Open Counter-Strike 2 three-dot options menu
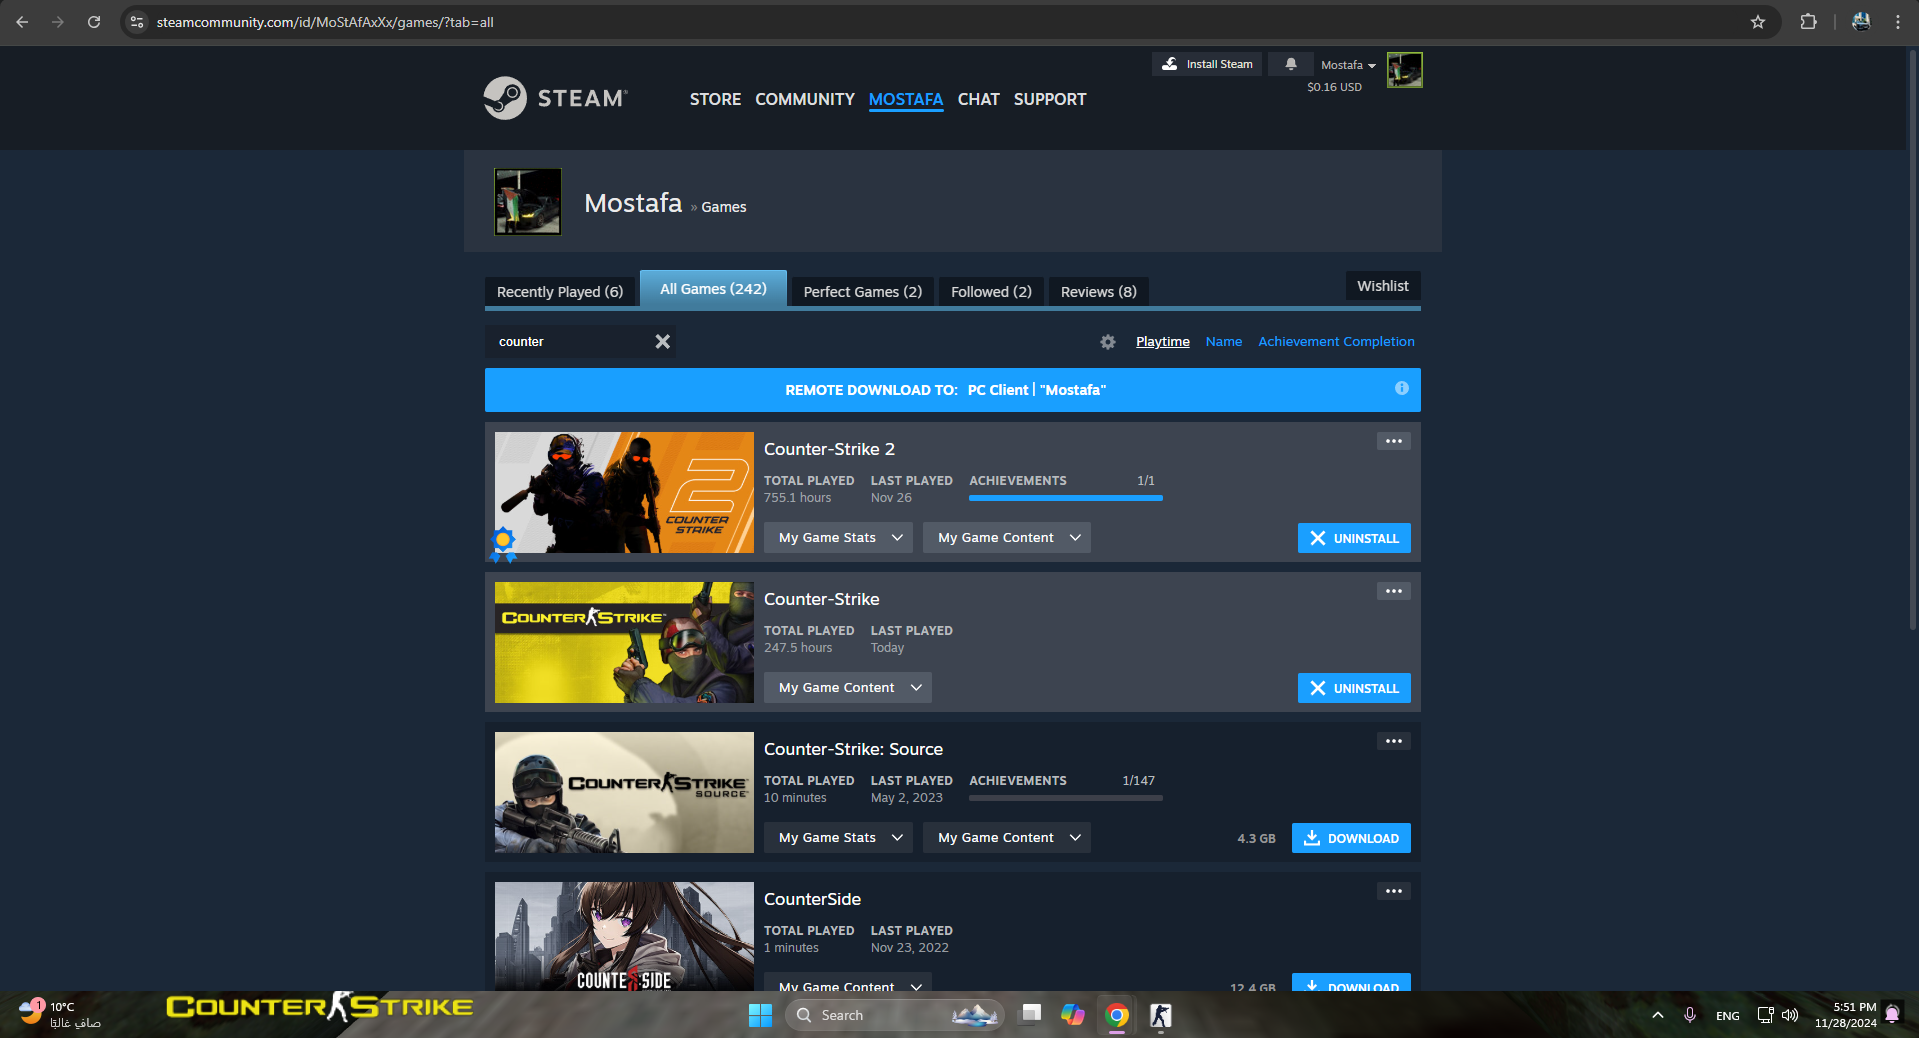 (x=1393, y=441)
